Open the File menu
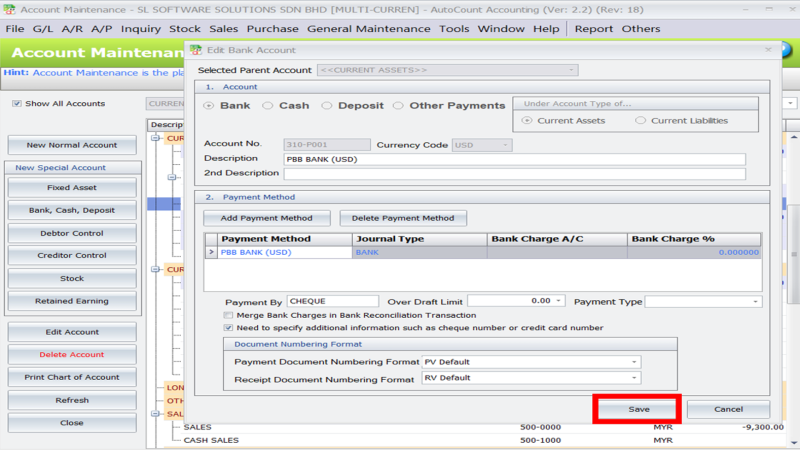The image size is (800, 450). [15, 29]
